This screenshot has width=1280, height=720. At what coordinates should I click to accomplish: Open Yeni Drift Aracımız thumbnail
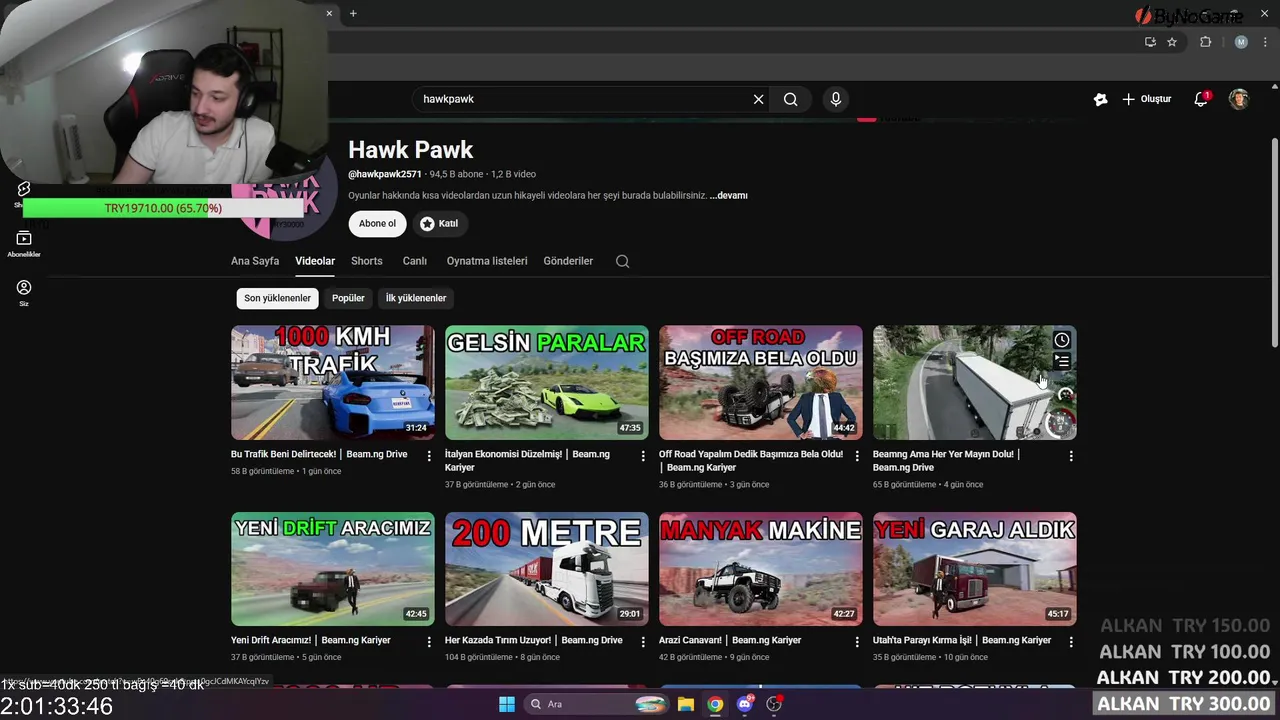(x=333, y=569)
